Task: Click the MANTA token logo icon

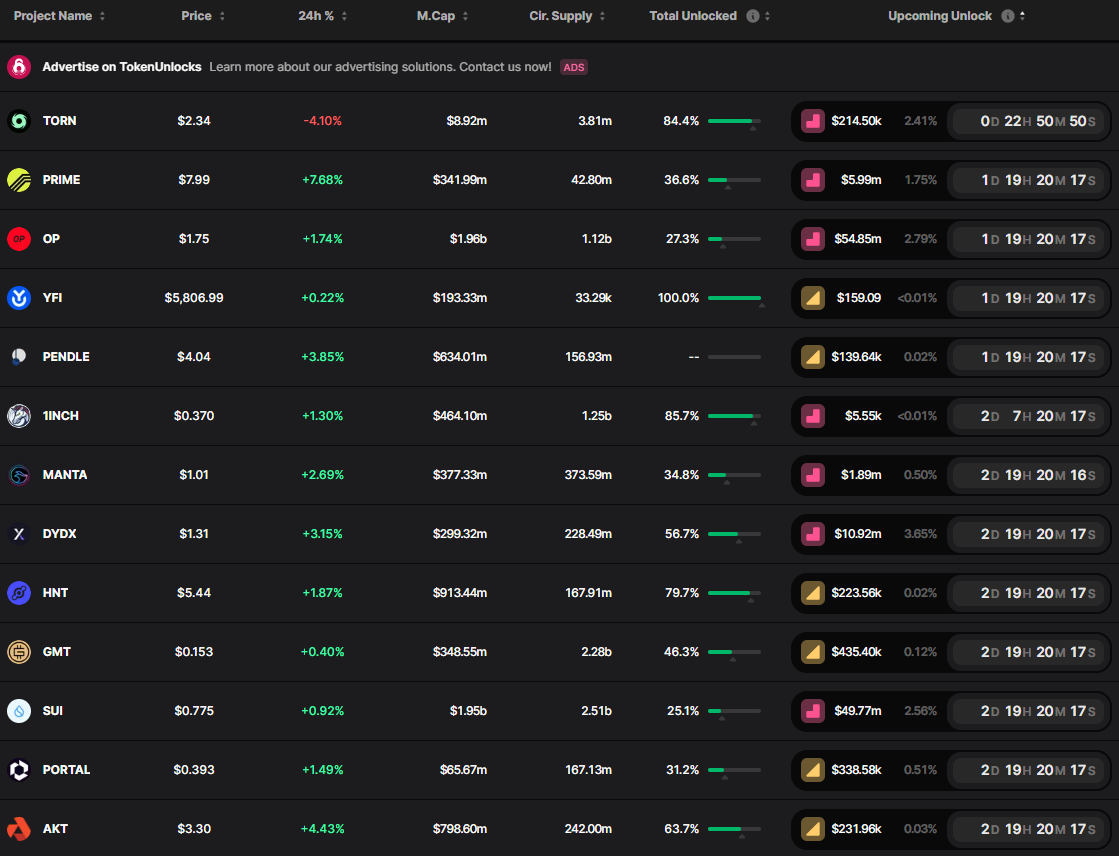Action: coord(19,475)
